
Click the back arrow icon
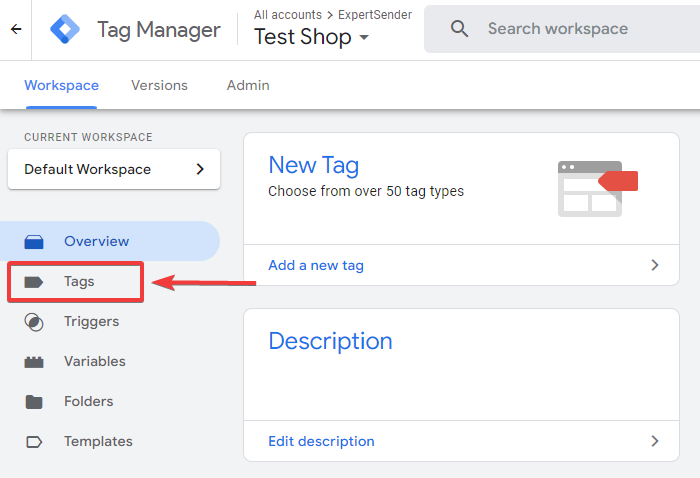(16, 29)
